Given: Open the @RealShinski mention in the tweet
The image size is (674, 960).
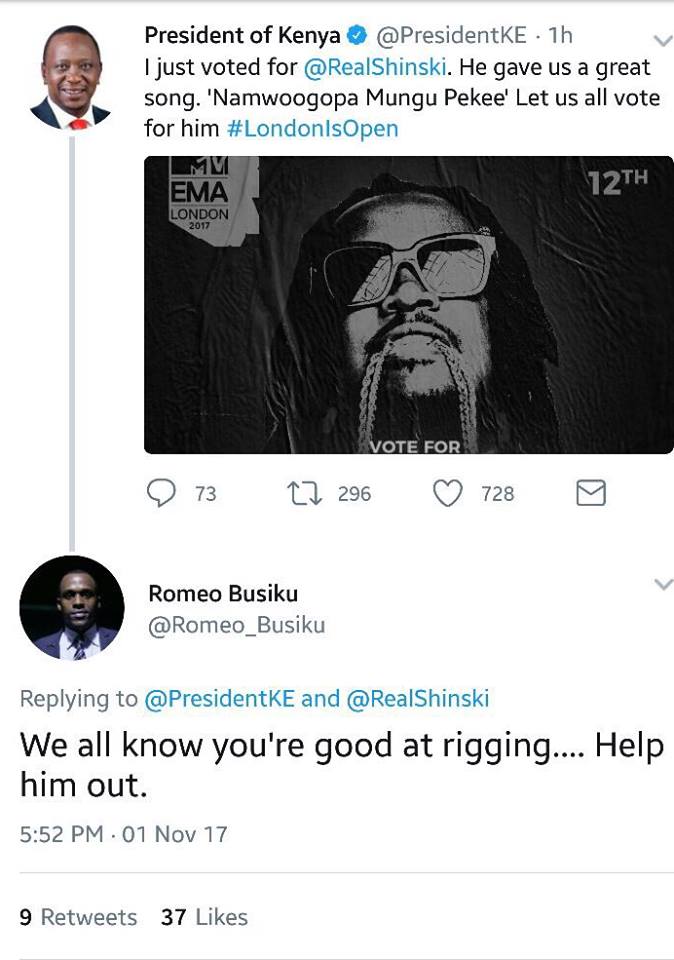Looking at the screenshot, I should click(x=375, y=67).
